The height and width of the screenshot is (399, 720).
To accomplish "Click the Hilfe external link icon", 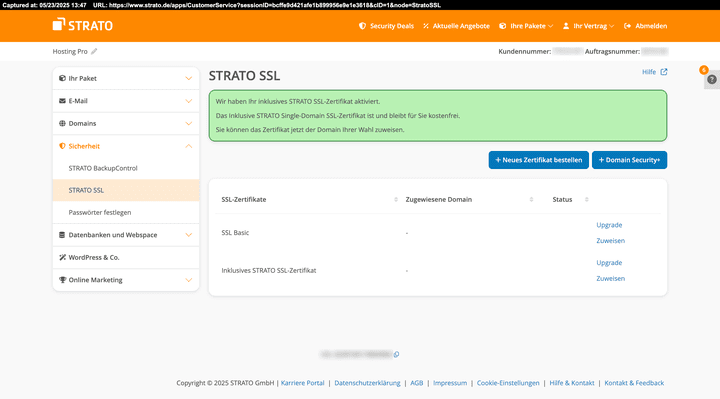I will [x=664, y=72].
